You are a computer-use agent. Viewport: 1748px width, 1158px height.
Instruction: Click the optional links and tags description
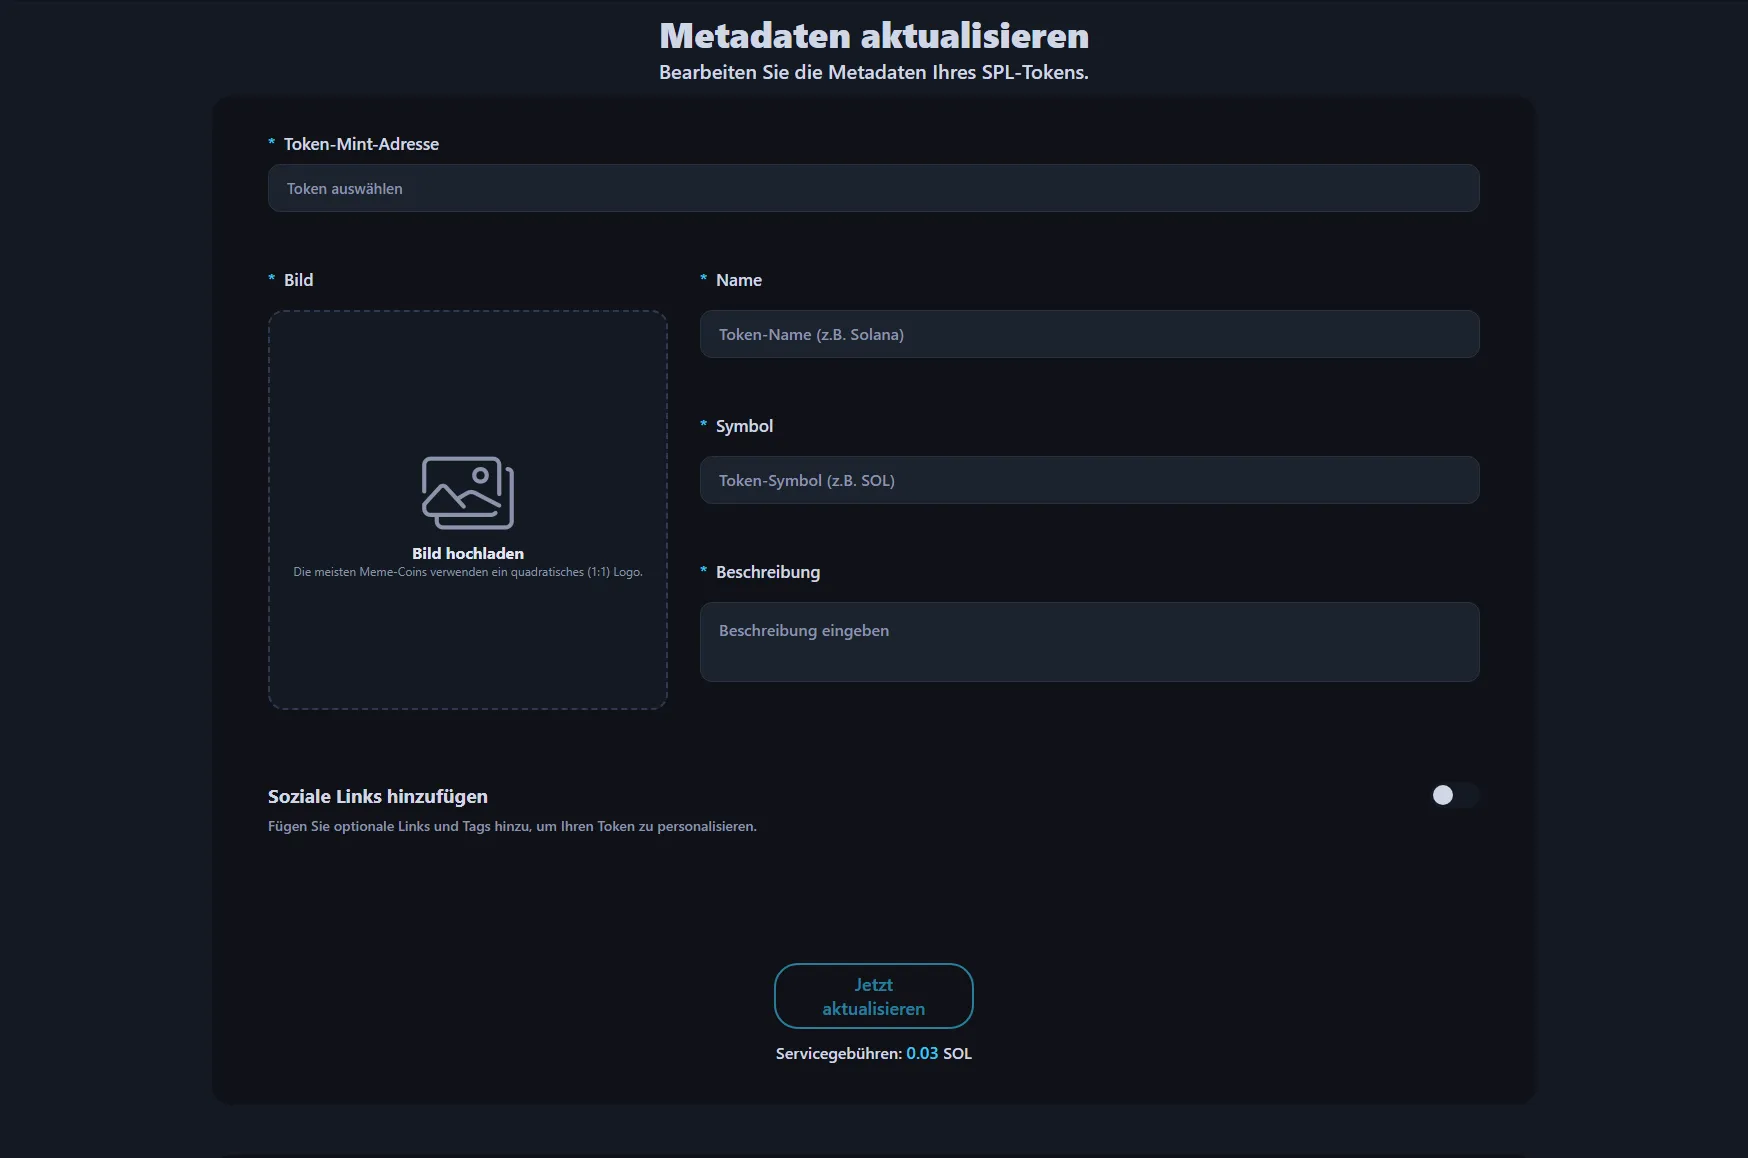click(512, 826)
